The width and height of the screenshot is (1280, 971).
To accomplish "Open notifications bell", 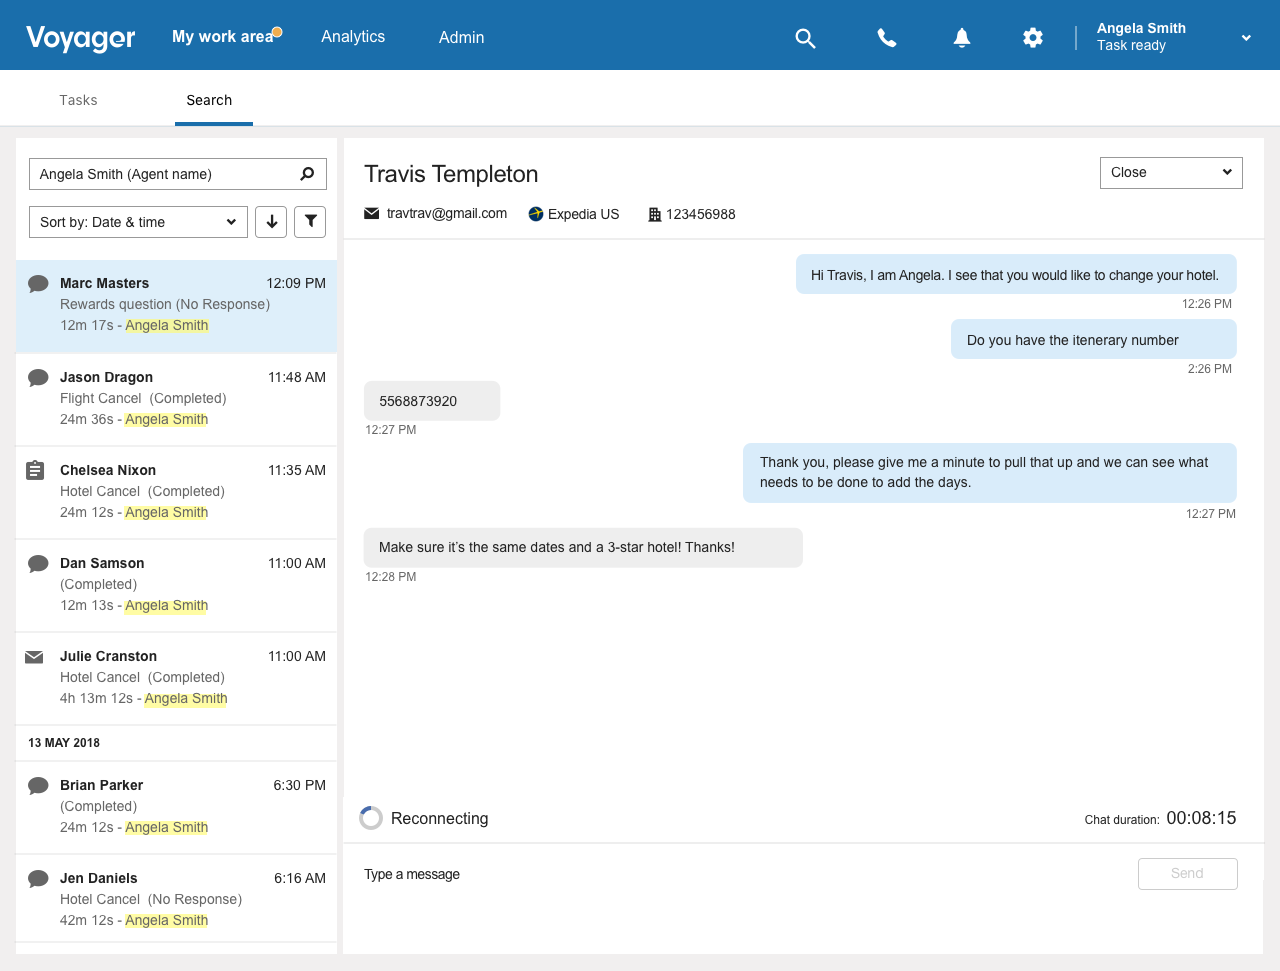I will point(961,38).
